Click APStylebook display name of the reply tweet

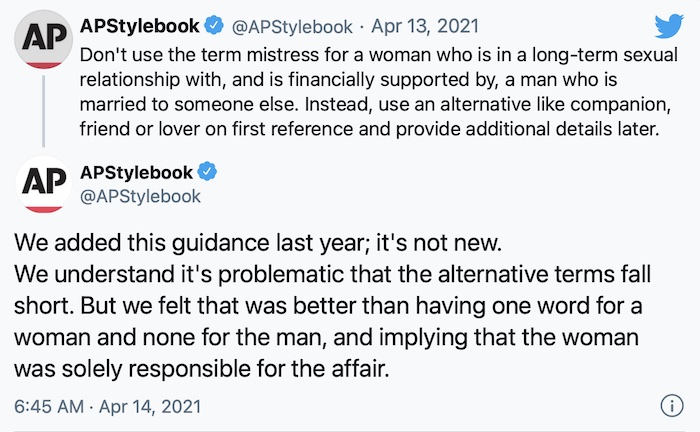coord(137,173)
